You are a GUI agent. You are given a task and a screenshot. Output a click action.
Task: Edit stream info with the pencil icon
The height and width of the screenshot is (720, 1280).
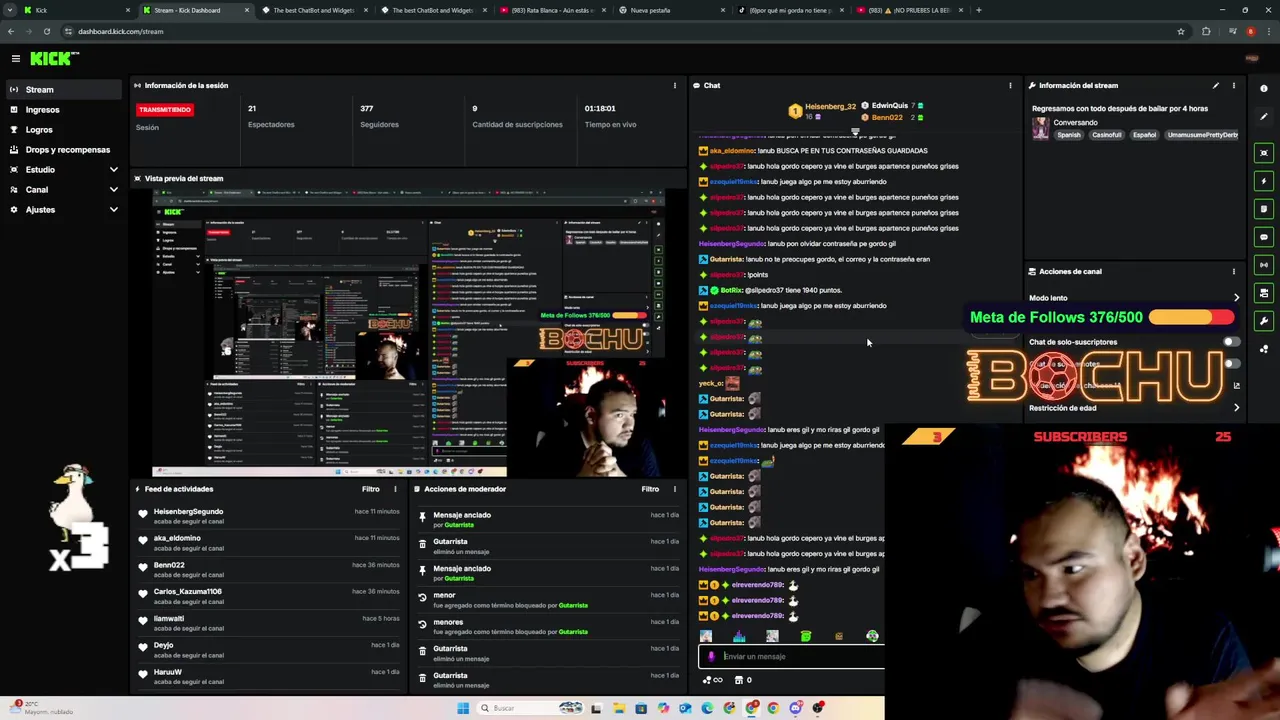pos(1216,85)
